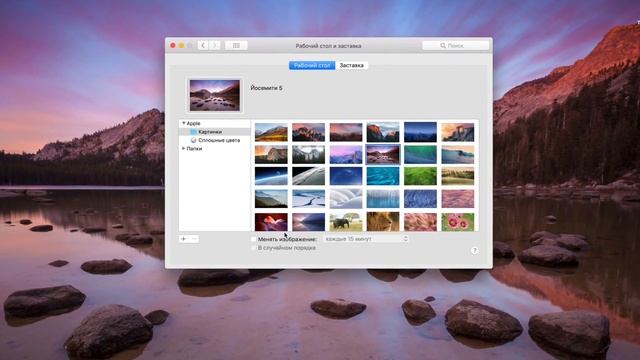Collapse the Apple group disclosure triangle

click(x=184, y=123)
